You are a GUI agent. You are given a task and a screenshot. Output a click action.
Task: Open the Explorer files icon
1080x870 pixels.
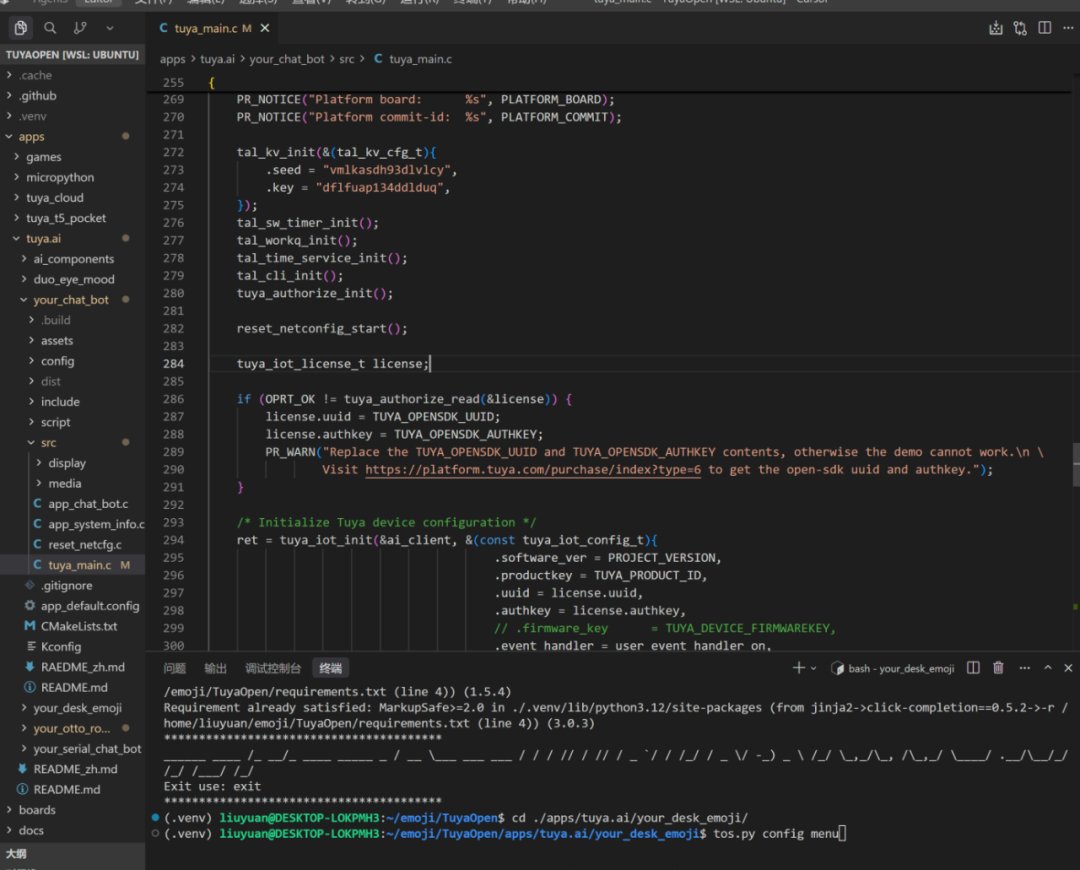point(21,28)
